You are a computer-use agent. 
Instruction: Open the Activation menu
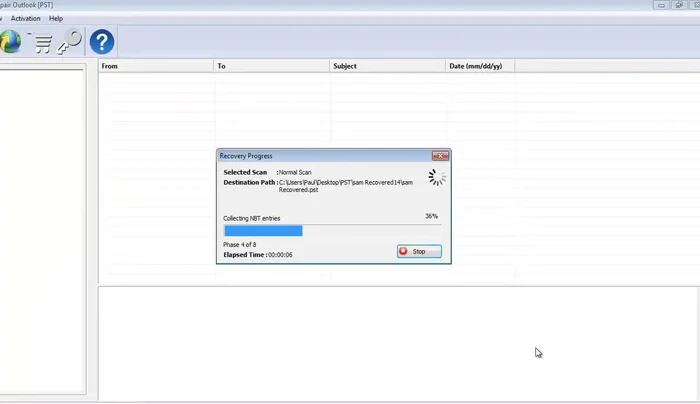click(x=26, y=18)
